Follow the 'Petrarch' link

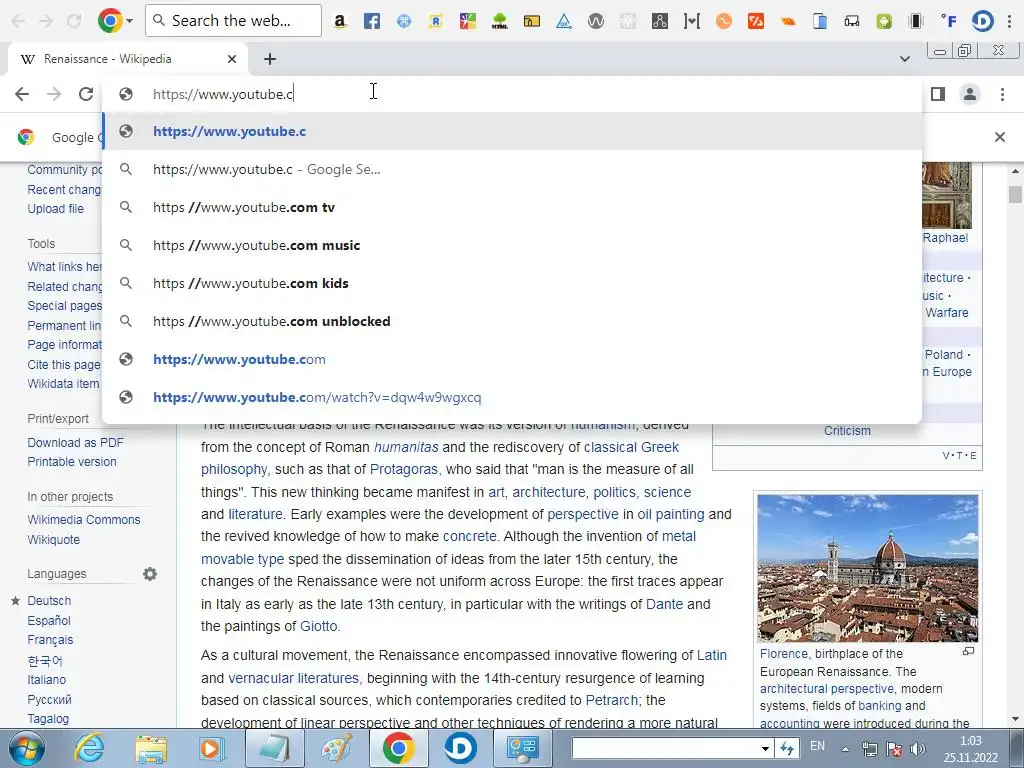(609, 700)
